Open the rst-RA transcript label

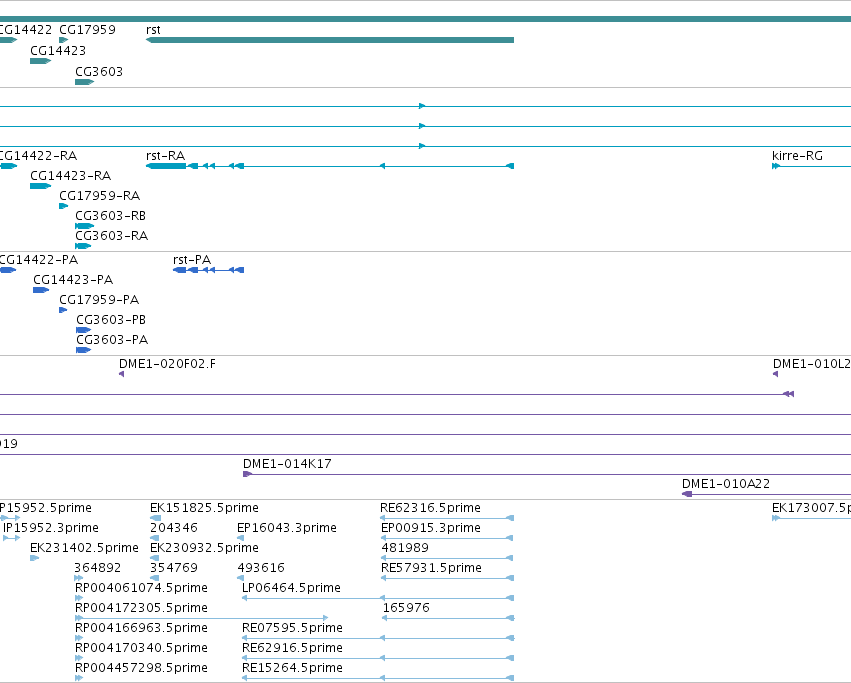166,156
